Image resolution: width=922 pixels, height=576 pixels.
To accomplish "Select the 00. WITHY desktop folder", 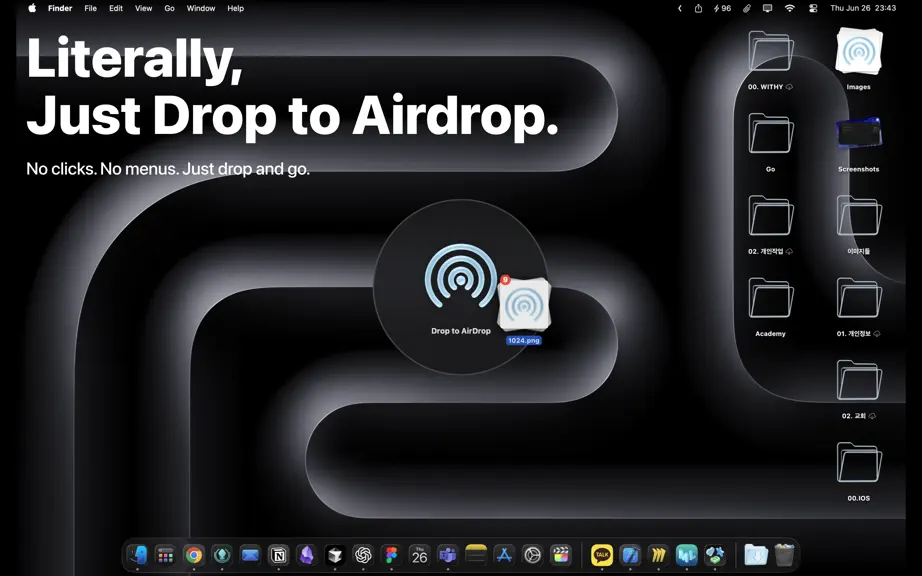I will click(x=770, y=60).
